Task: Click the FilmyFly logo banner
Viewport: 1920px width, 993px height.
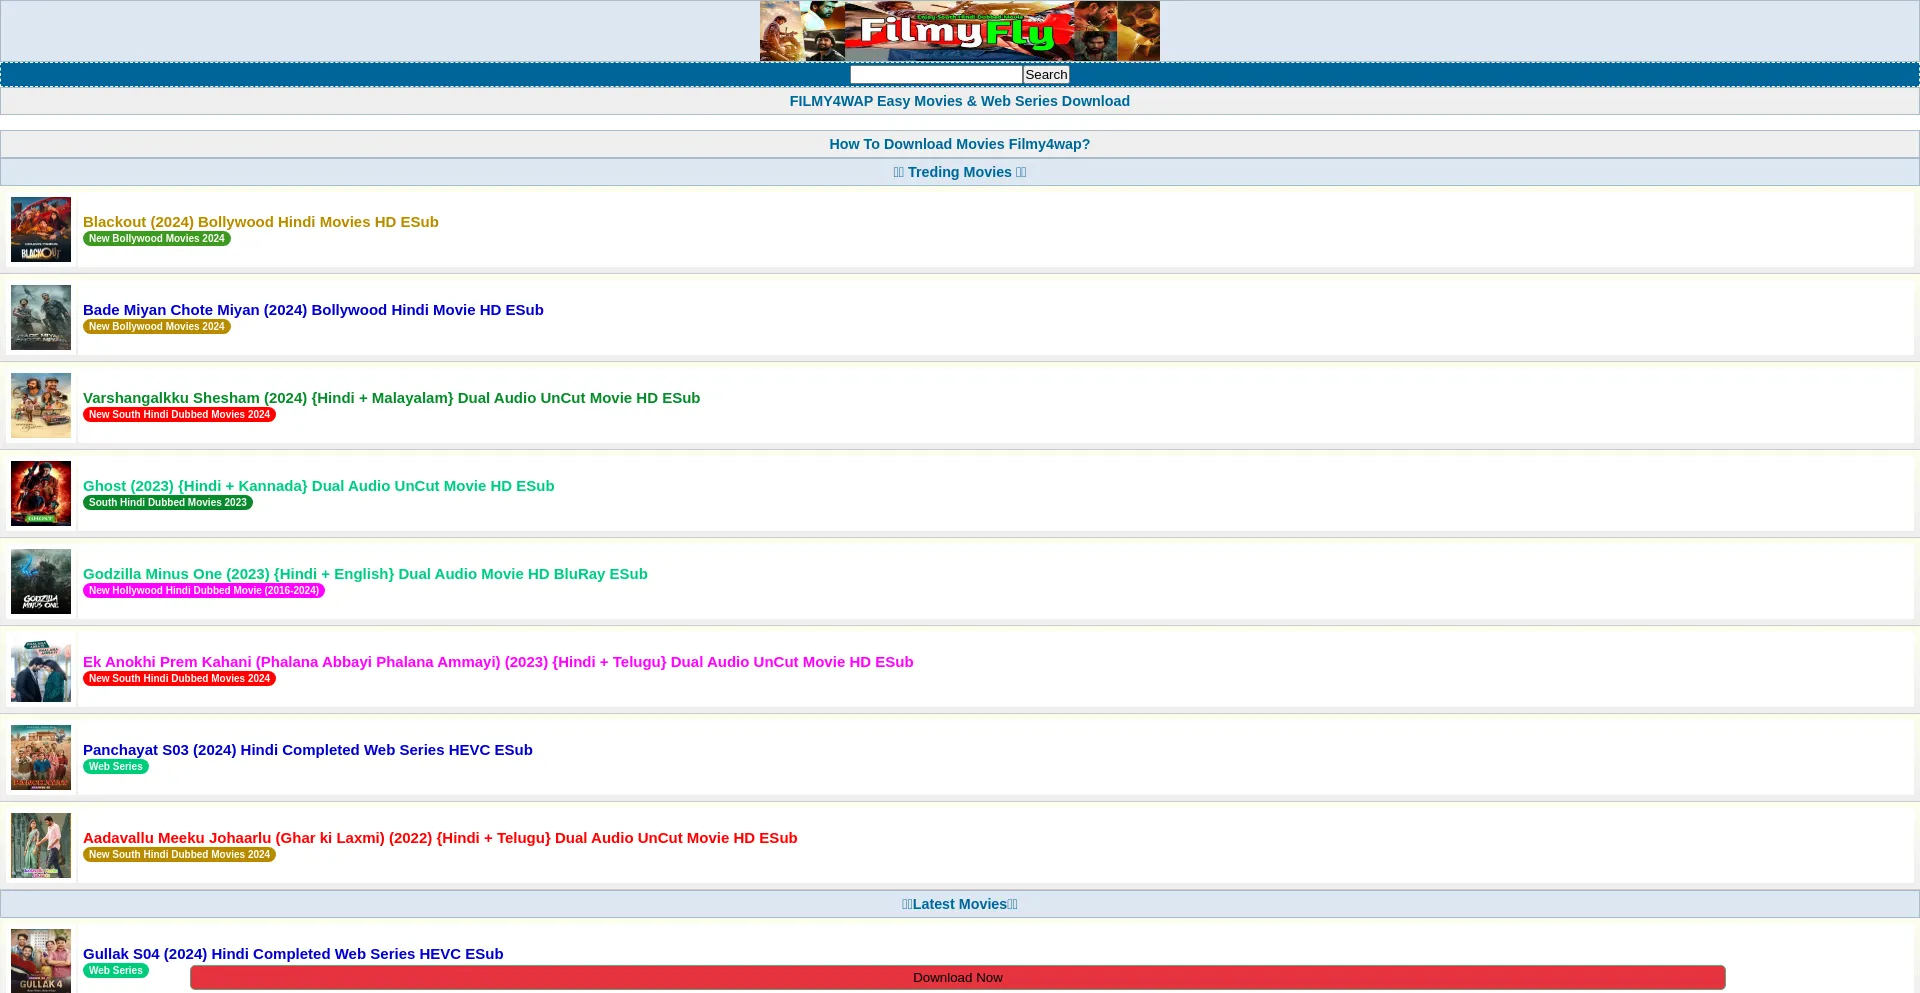Action: coord(959,31)
